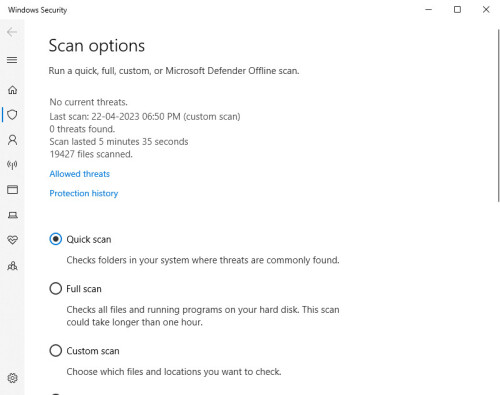Select the Quick scan radio button
This screenshot has width=500, height=395.
tap(56, 239)
